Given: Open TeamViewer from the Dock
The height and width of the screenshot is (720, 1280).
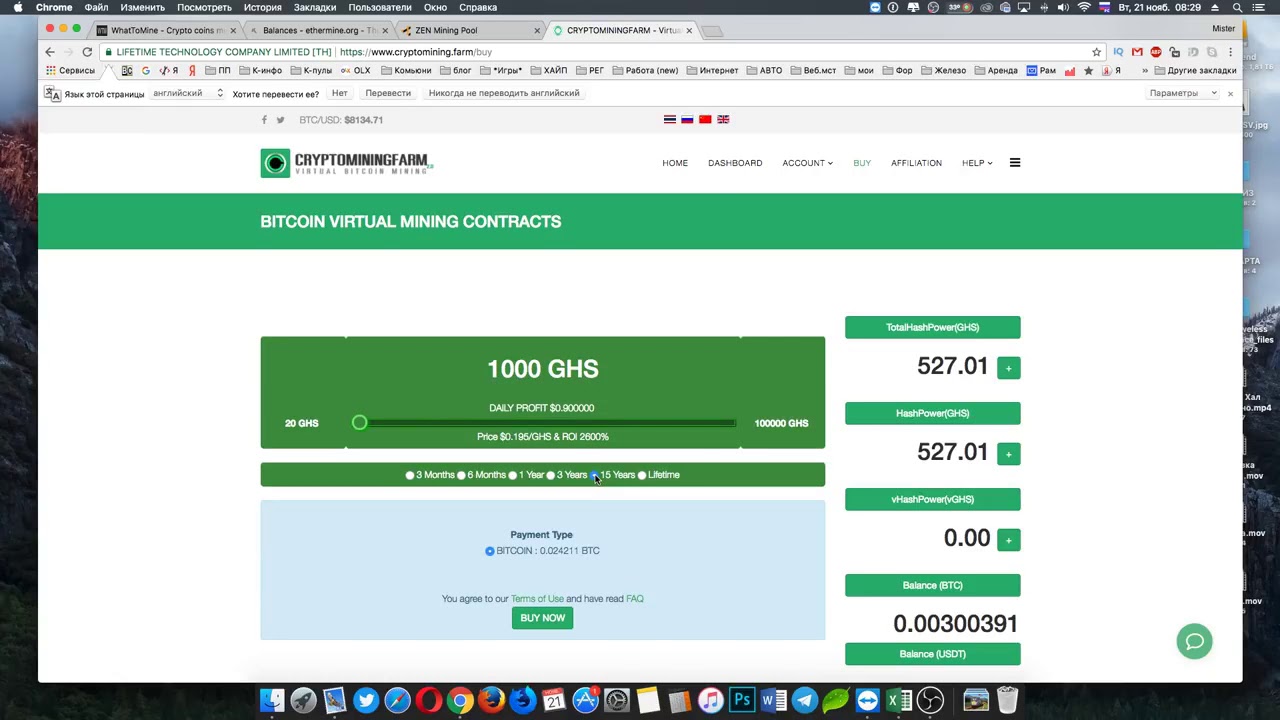Looking at the screenshot, I should point(867,700).
